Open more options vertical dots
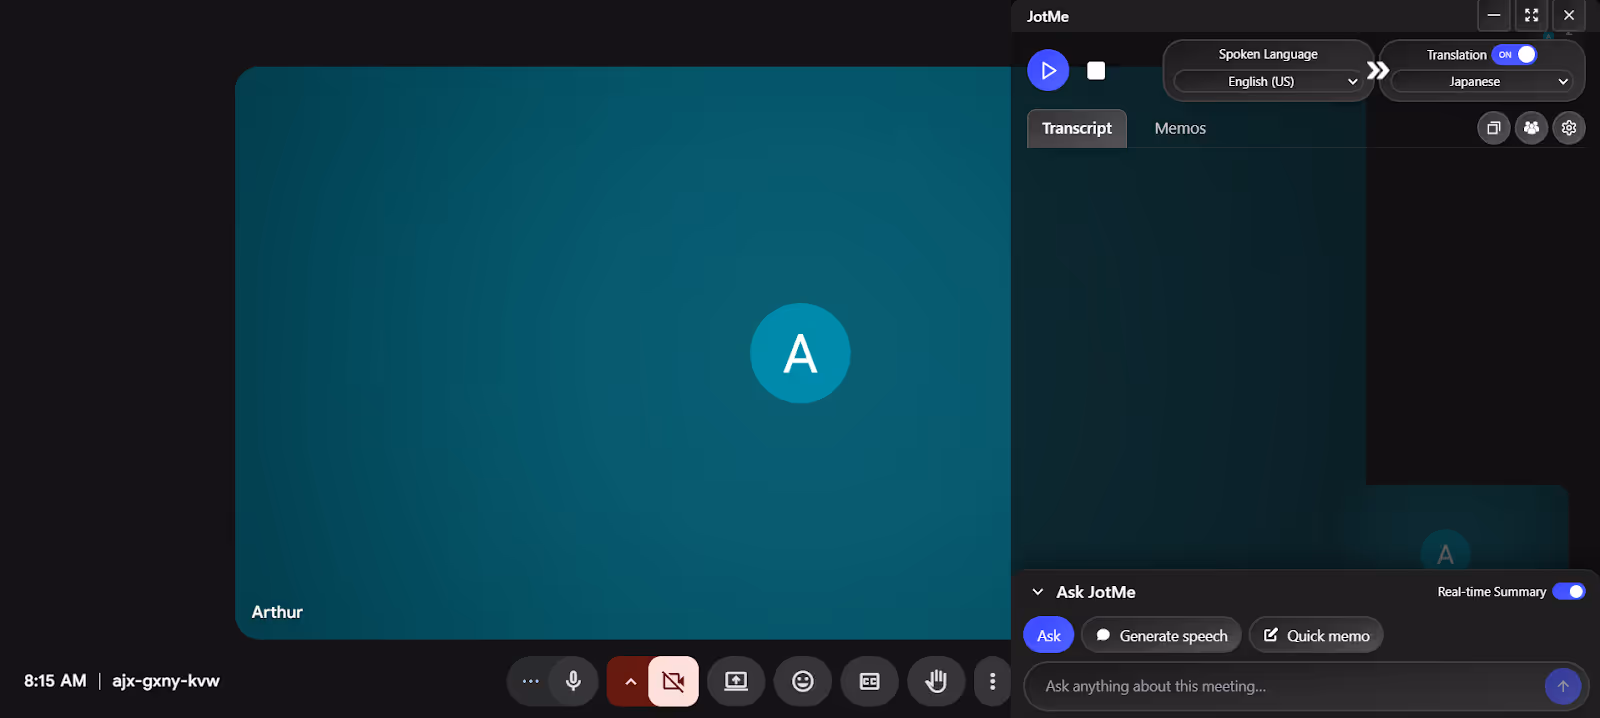The height and width of the screenshot is (718, 1600). tap(992, 681)
